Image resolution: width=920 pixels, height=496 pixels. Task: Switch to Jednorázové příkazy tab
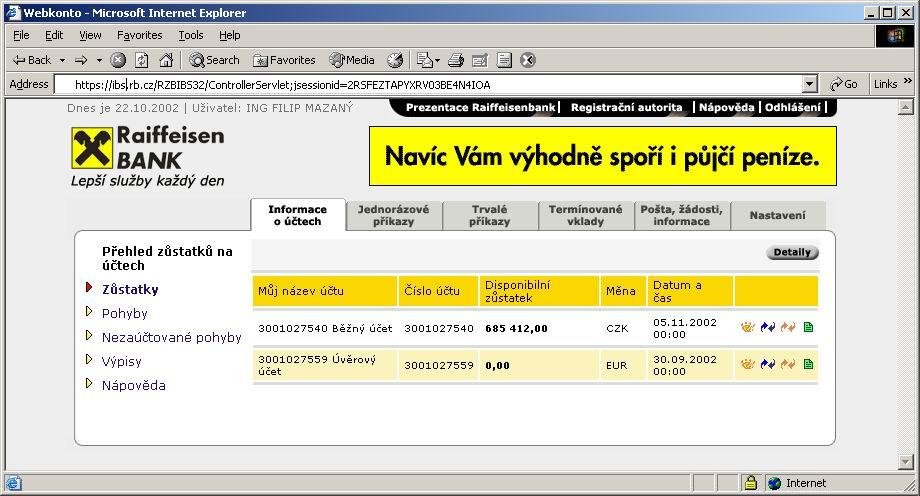[393, 215]
